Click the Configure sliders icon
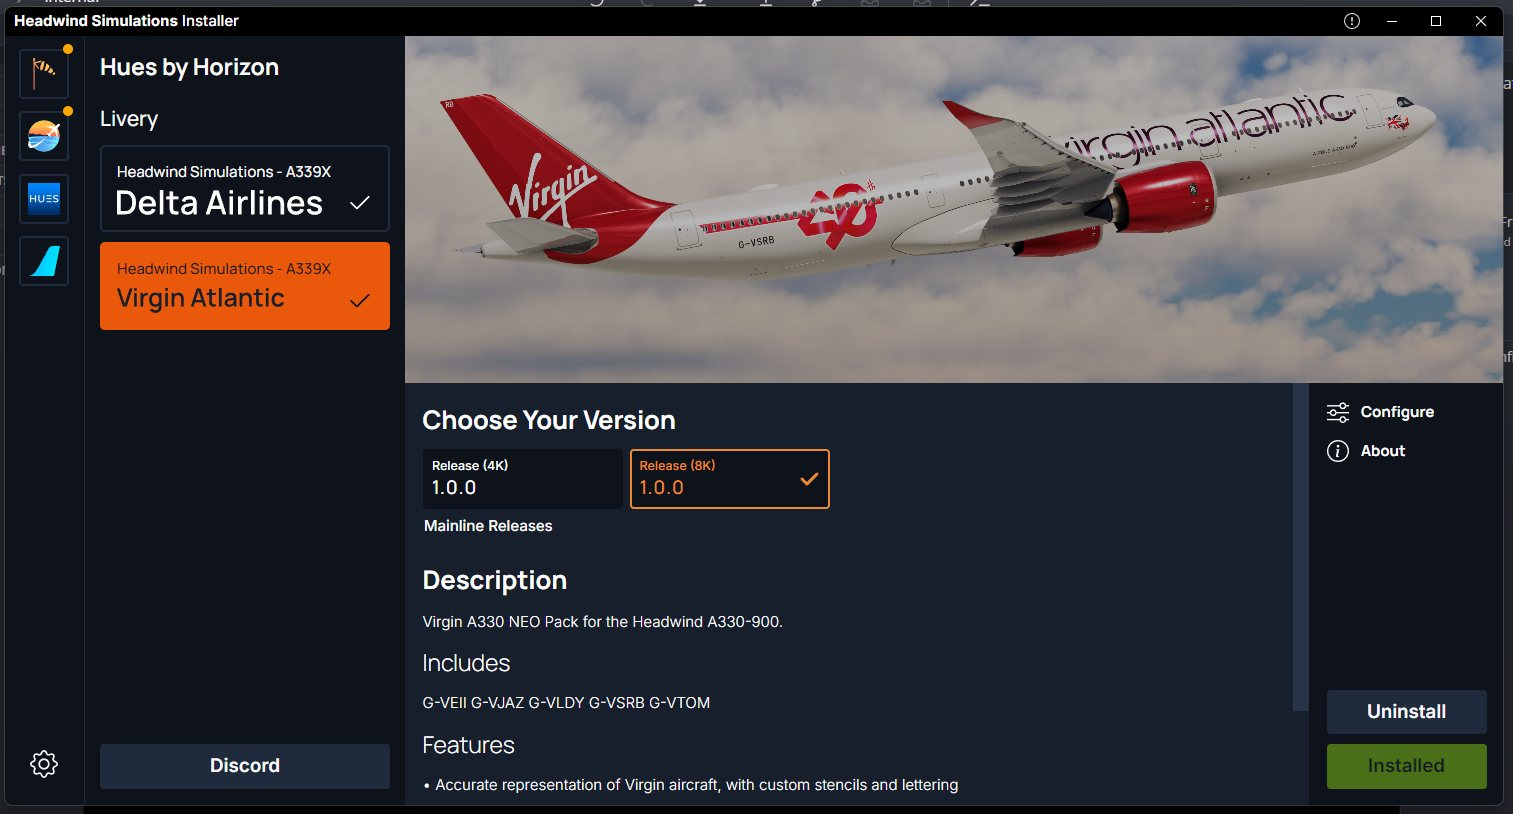Viewport: 1513px width, 814px height. pyautogui.click(x=1338, y=412)
